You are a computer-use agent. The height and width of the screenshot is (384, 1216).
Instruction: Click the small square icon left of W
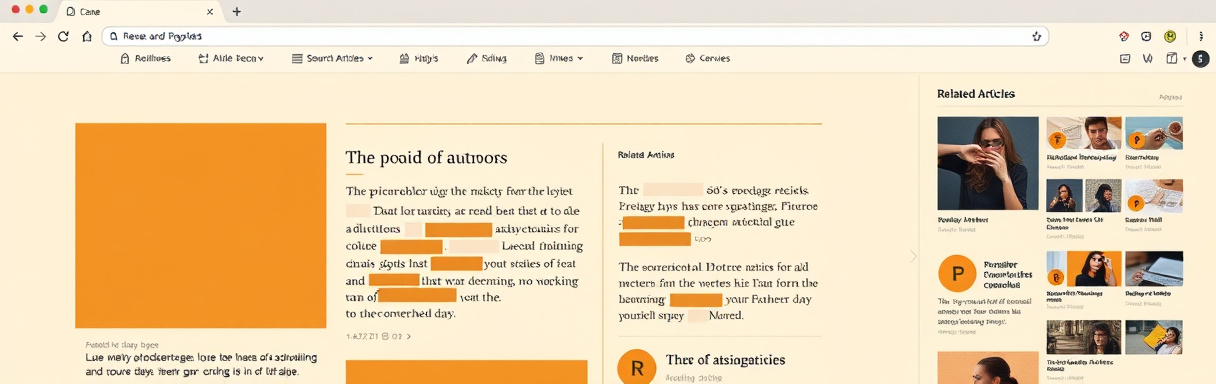click(1125, 59)
